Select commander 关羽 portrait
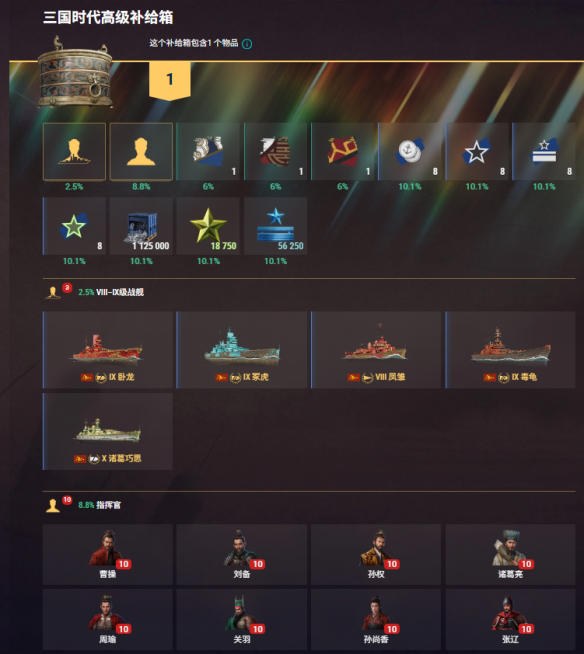Image resolution: width=584 pixels, height=654 pixels. pyautogui.click(x=242, y=619)
